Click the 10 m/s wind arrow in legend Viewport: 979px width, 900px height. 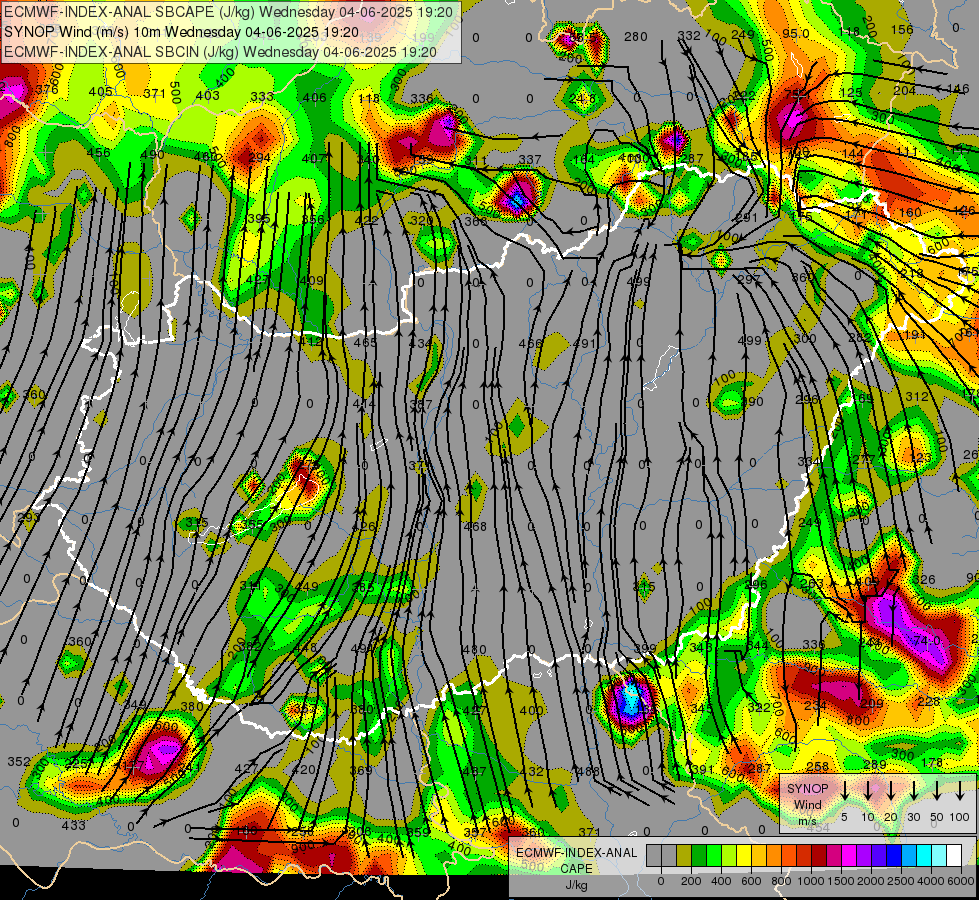pyautogui.click(x=868, y=790)
